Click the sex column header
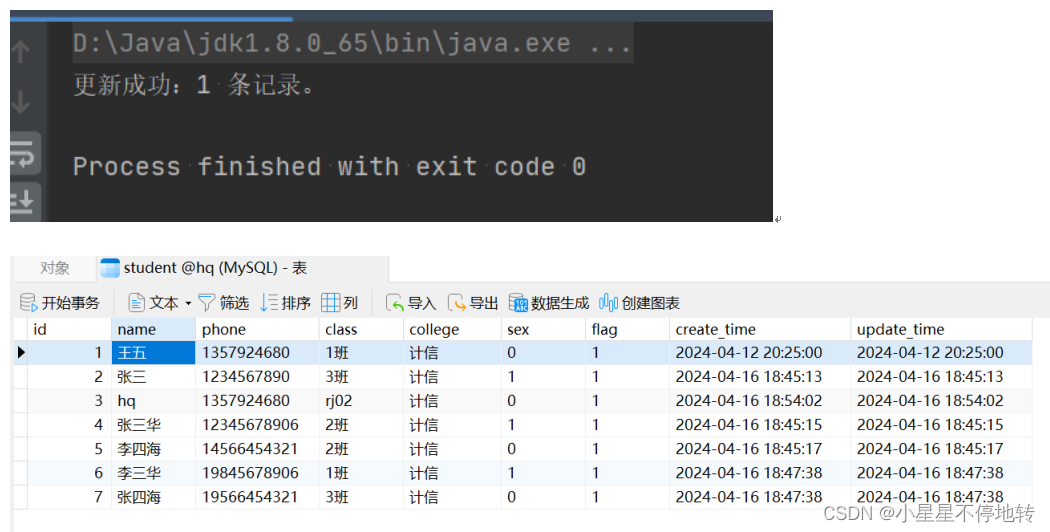 pos(543,329)
